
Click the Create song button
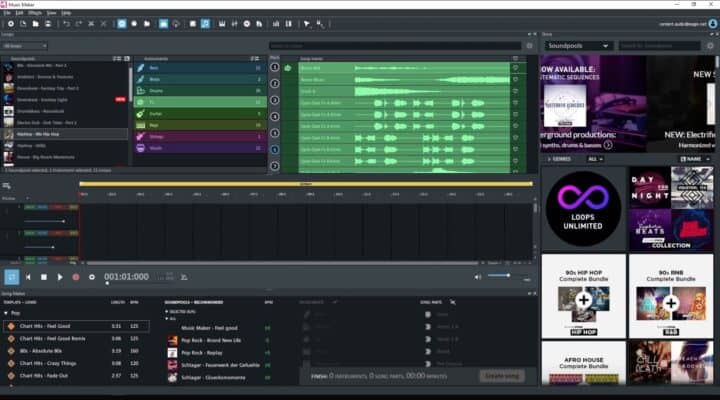502,375
